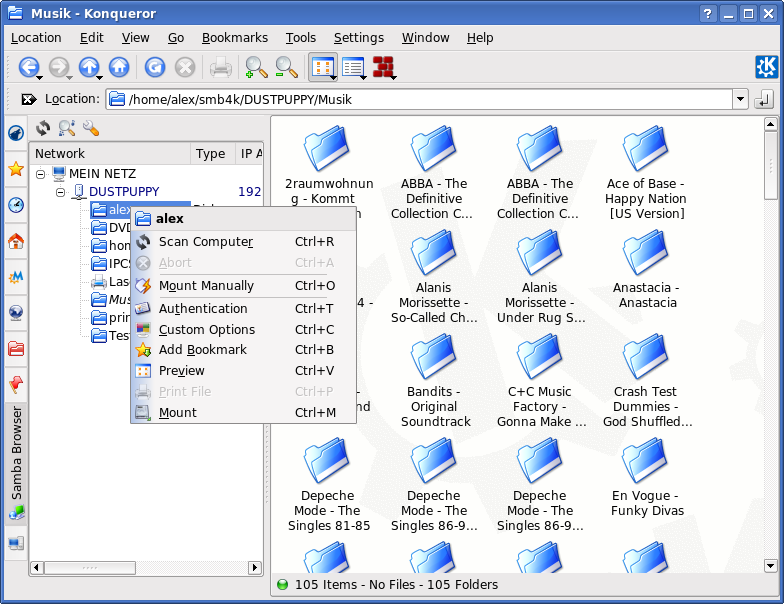Select Authentication in context menu
Image resolution: width=784 pixels, height=604 pixels.
[x=244, y=308]
